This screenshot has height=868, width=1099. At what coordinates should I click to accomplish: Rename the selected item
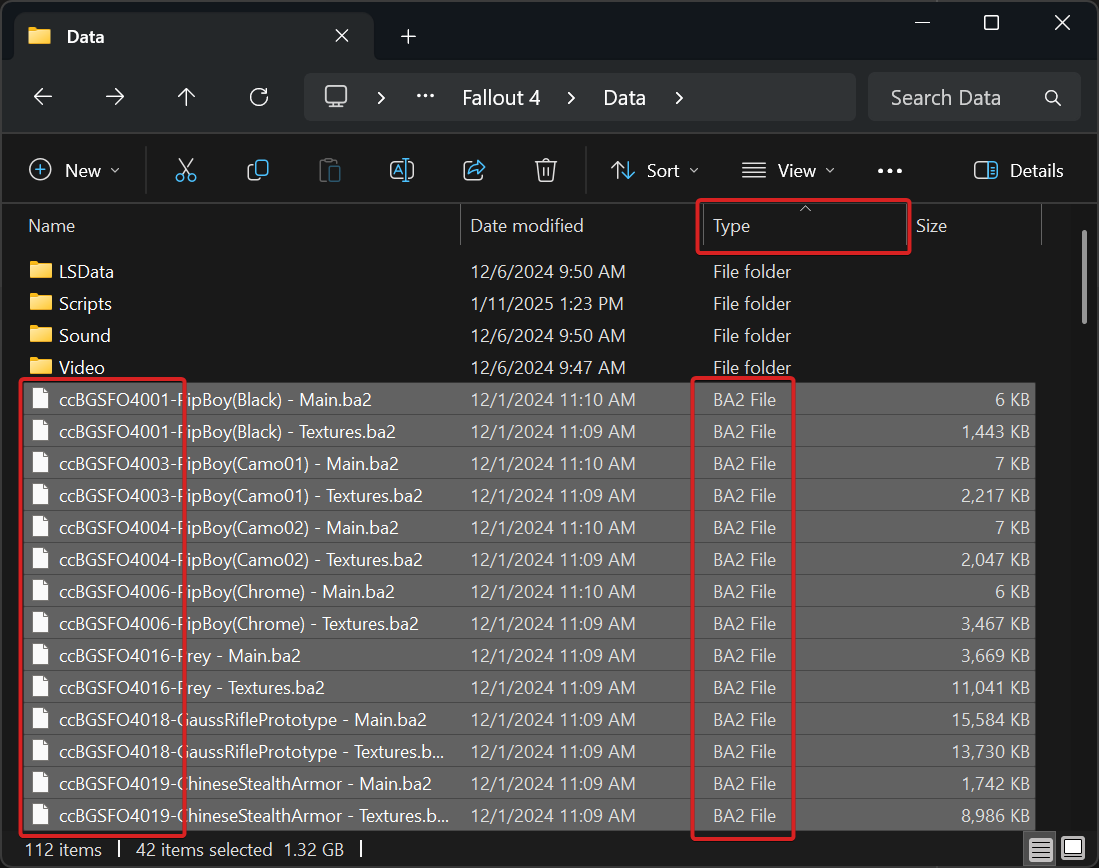[402, 170]
